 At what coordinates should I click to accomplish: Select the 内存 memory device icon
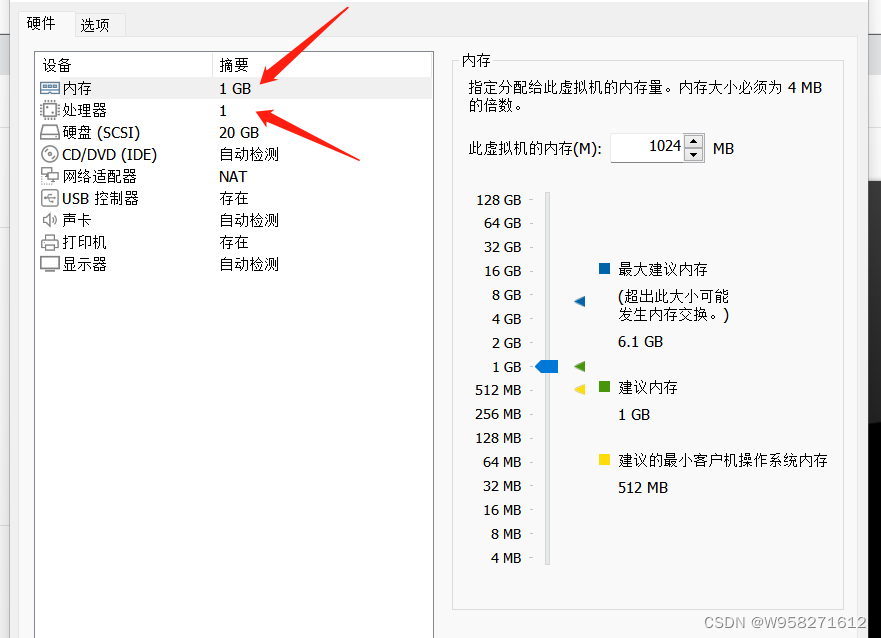tap(49, 88)
